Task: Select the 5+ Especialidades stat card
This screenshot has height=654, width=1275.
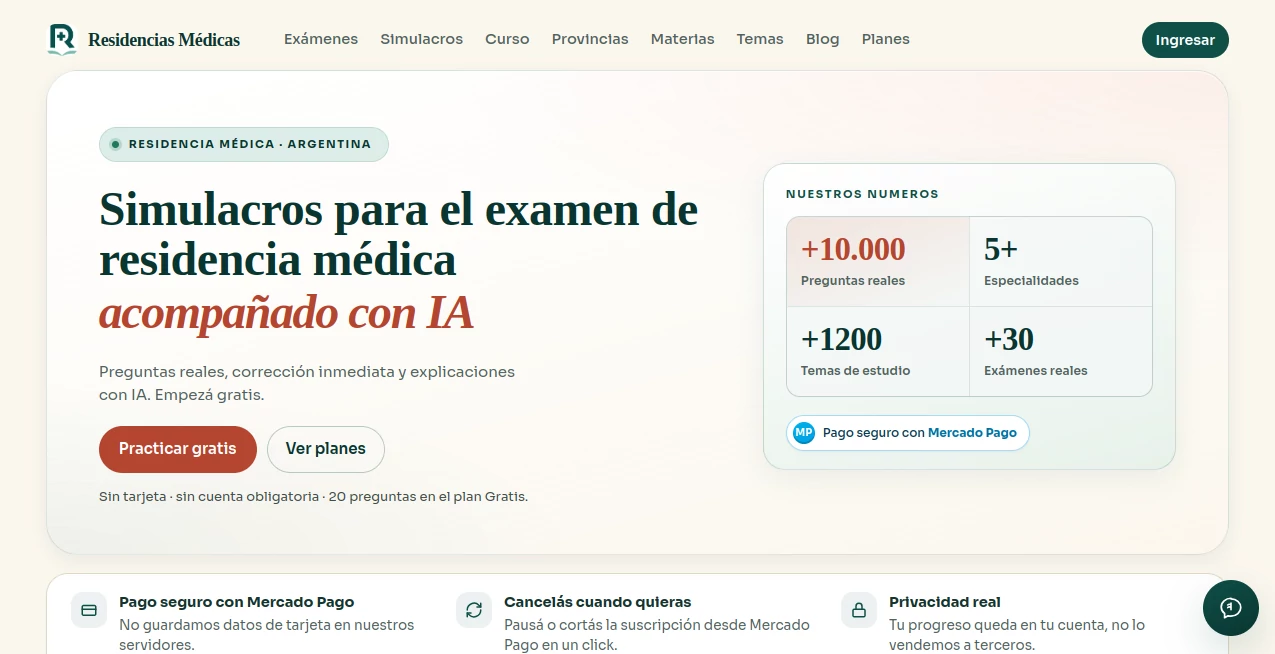Action: (1061, 262)
